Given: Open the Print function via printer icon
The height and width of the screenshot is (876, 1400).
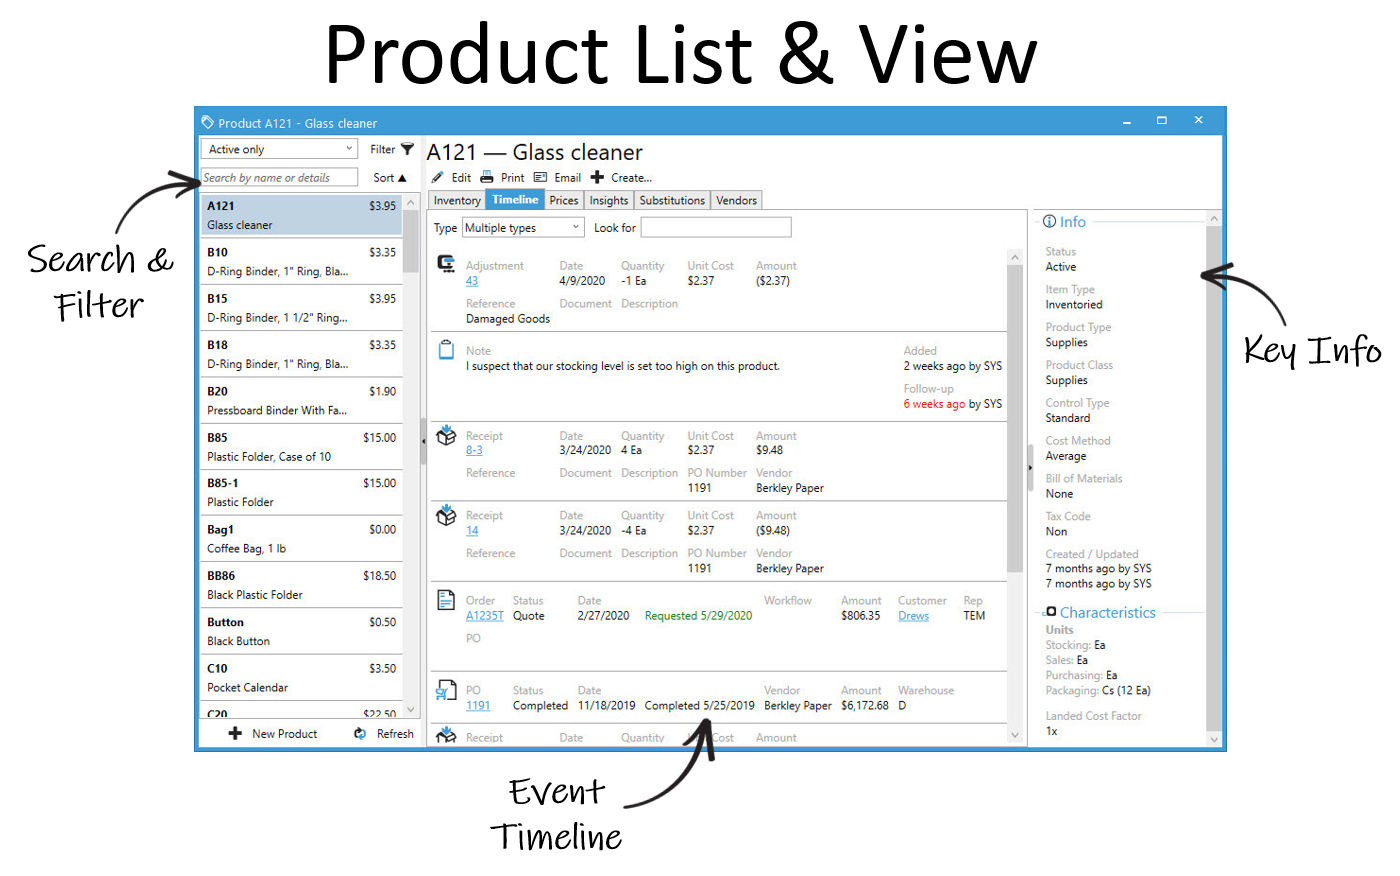Looking at the screenshot, I should click(487, 177).
